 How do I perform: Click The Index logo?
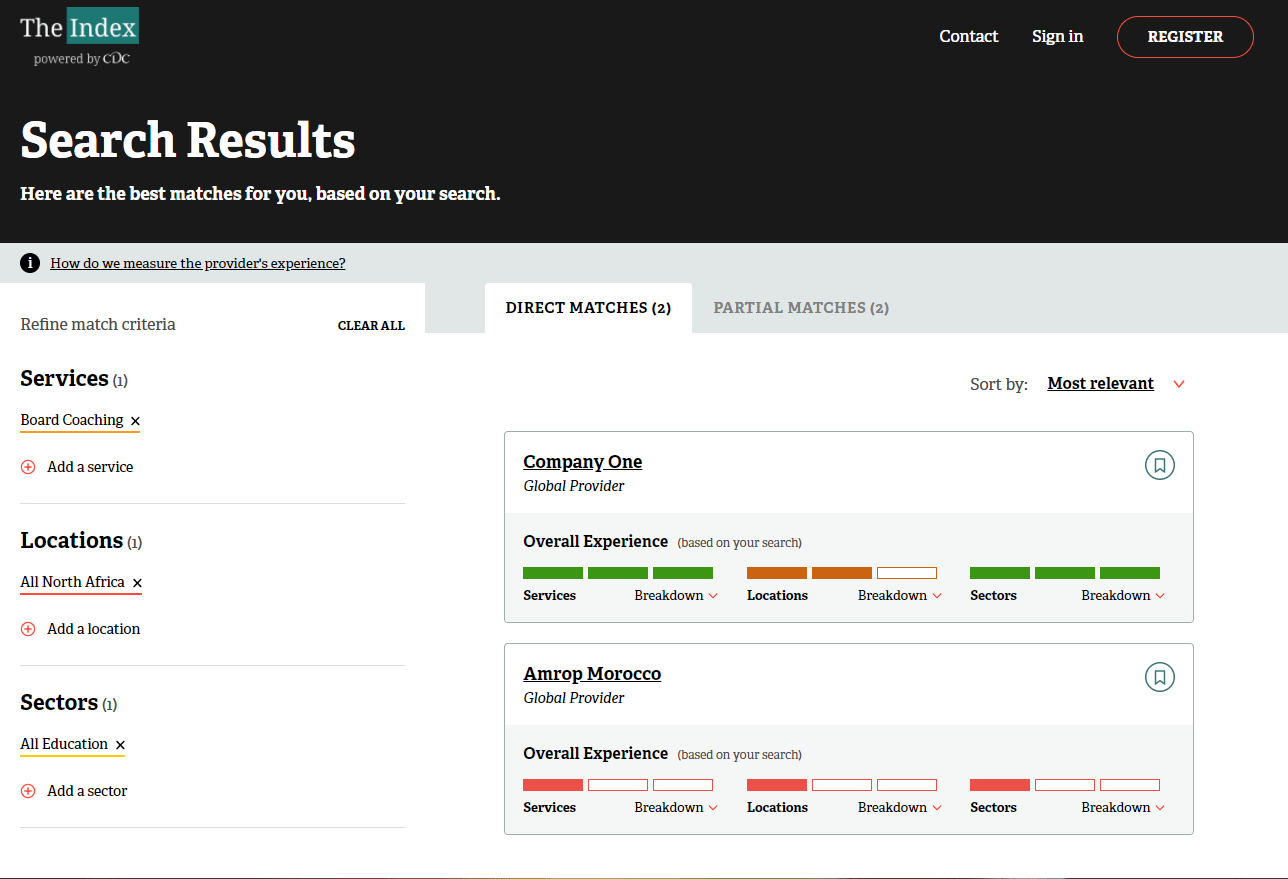pos(79,37)
